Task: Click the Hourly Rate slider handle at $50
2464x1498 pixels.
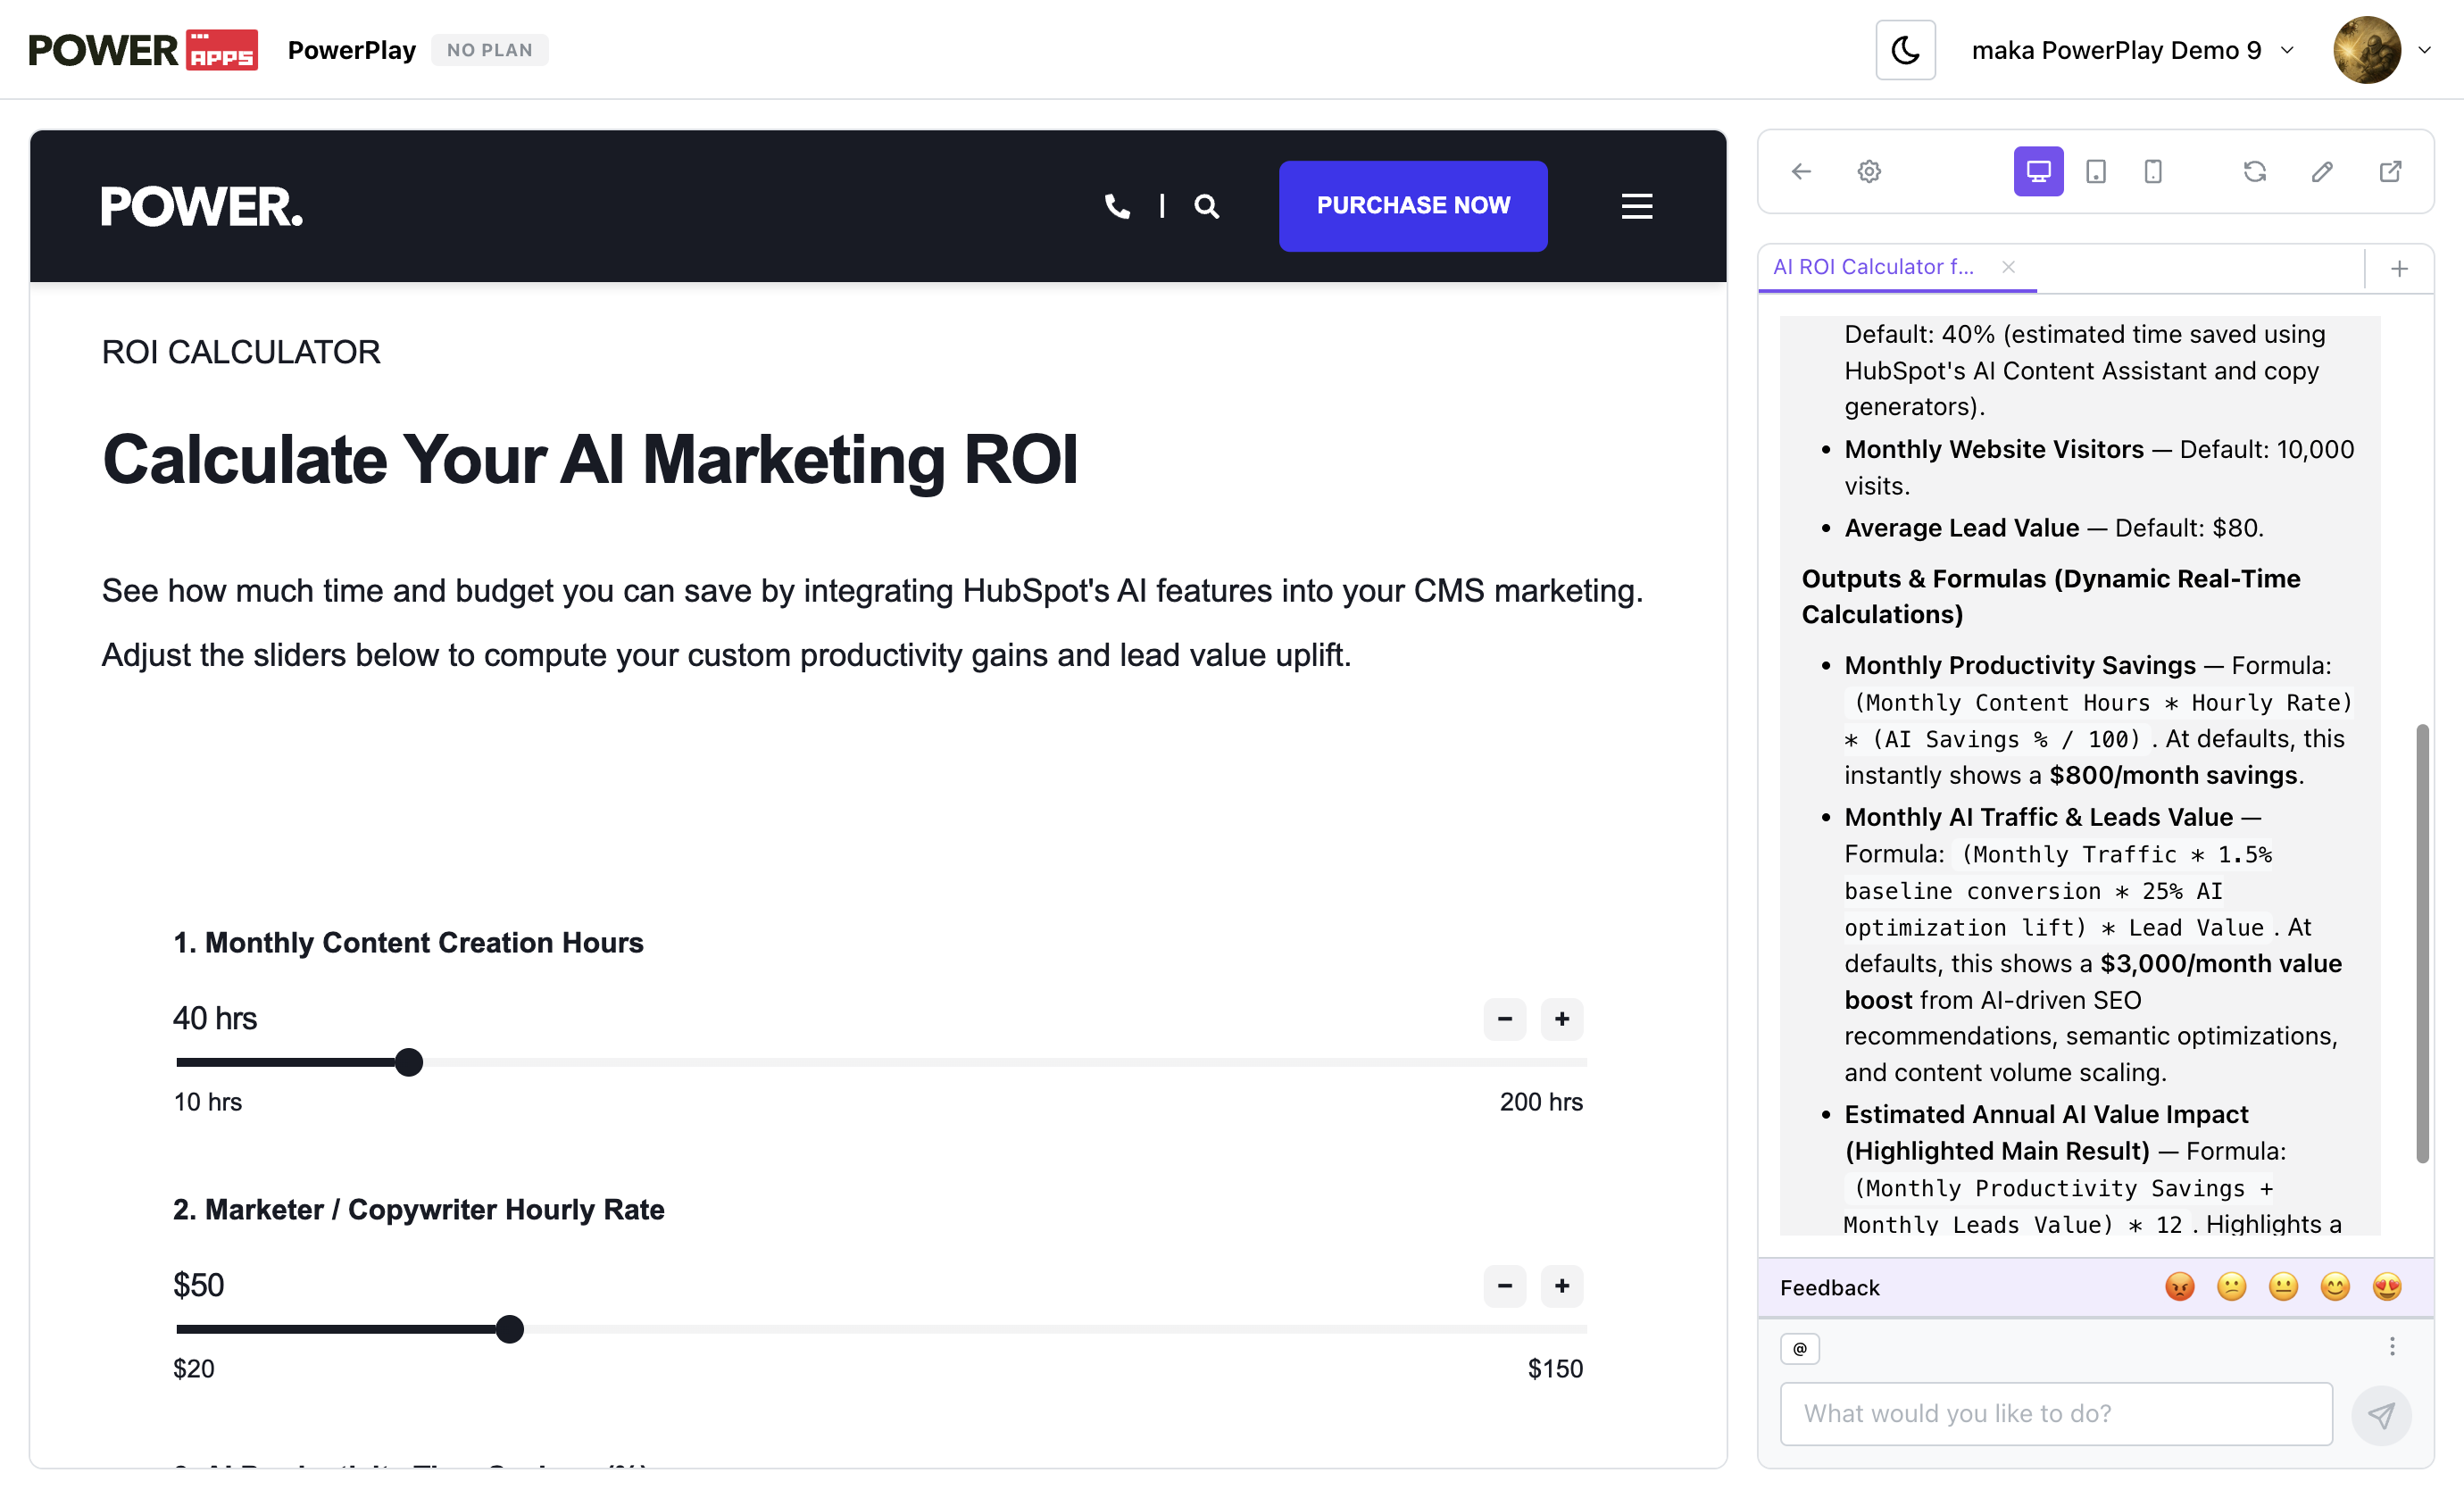Action: pyautogui.click(x=509, y=1329)
